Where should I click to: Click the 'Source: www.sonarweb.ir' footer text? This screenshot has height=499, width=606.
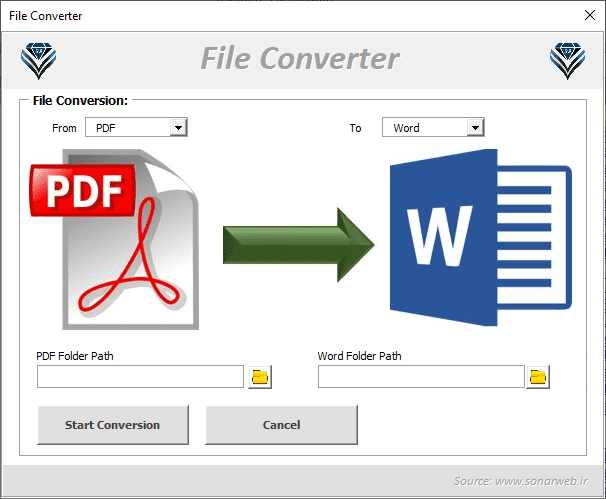pos(521,481)
